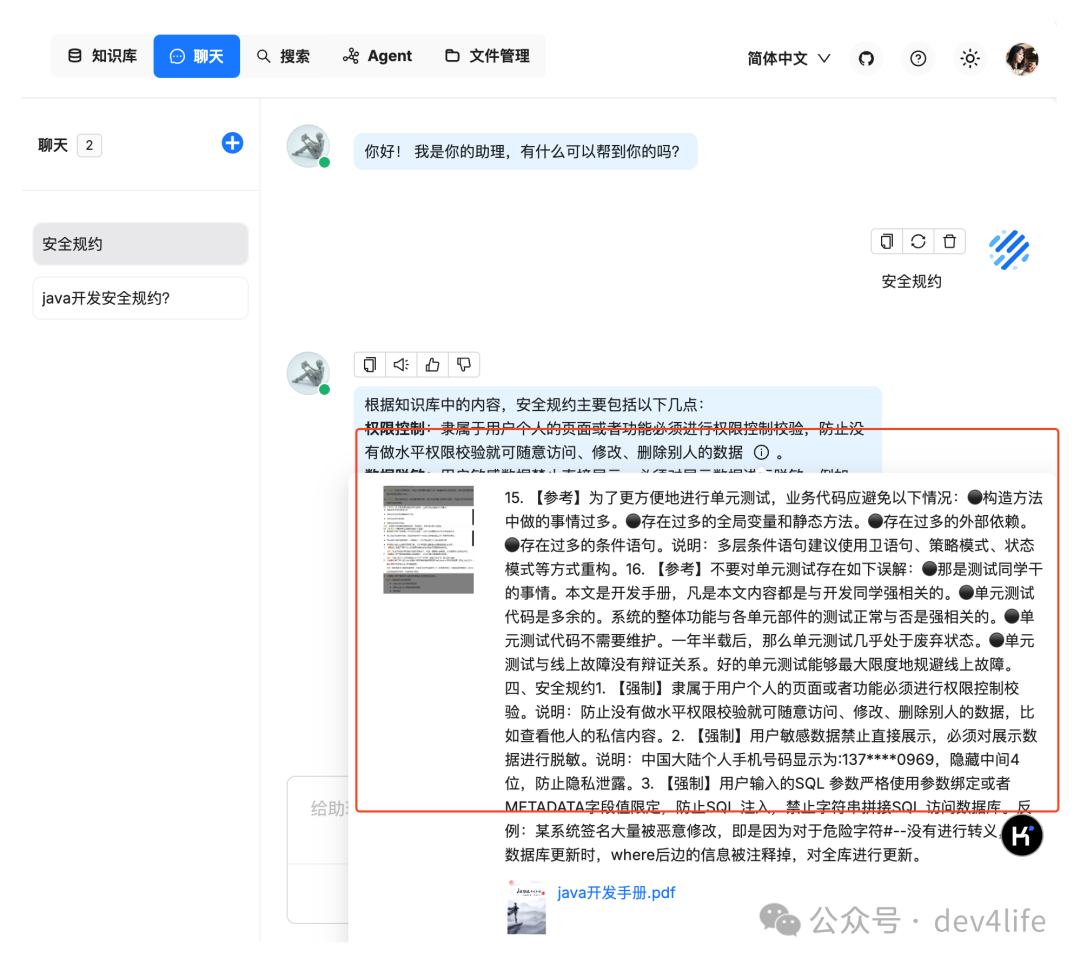This screenshot has height=964, width=1080.
Task: Open the Agent section
Action: (x=377, y=56)
